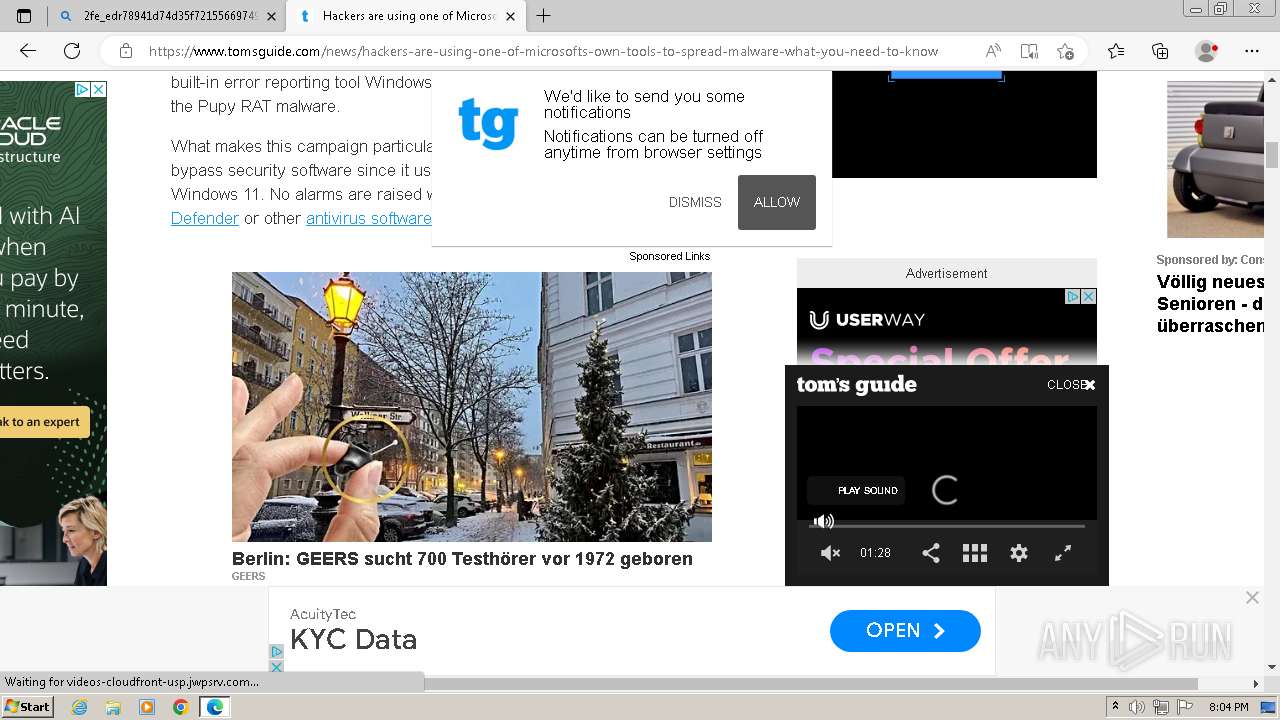Enter Immersive Reader mode
Screen dimensions: 1280x720
pos(1029,51)
